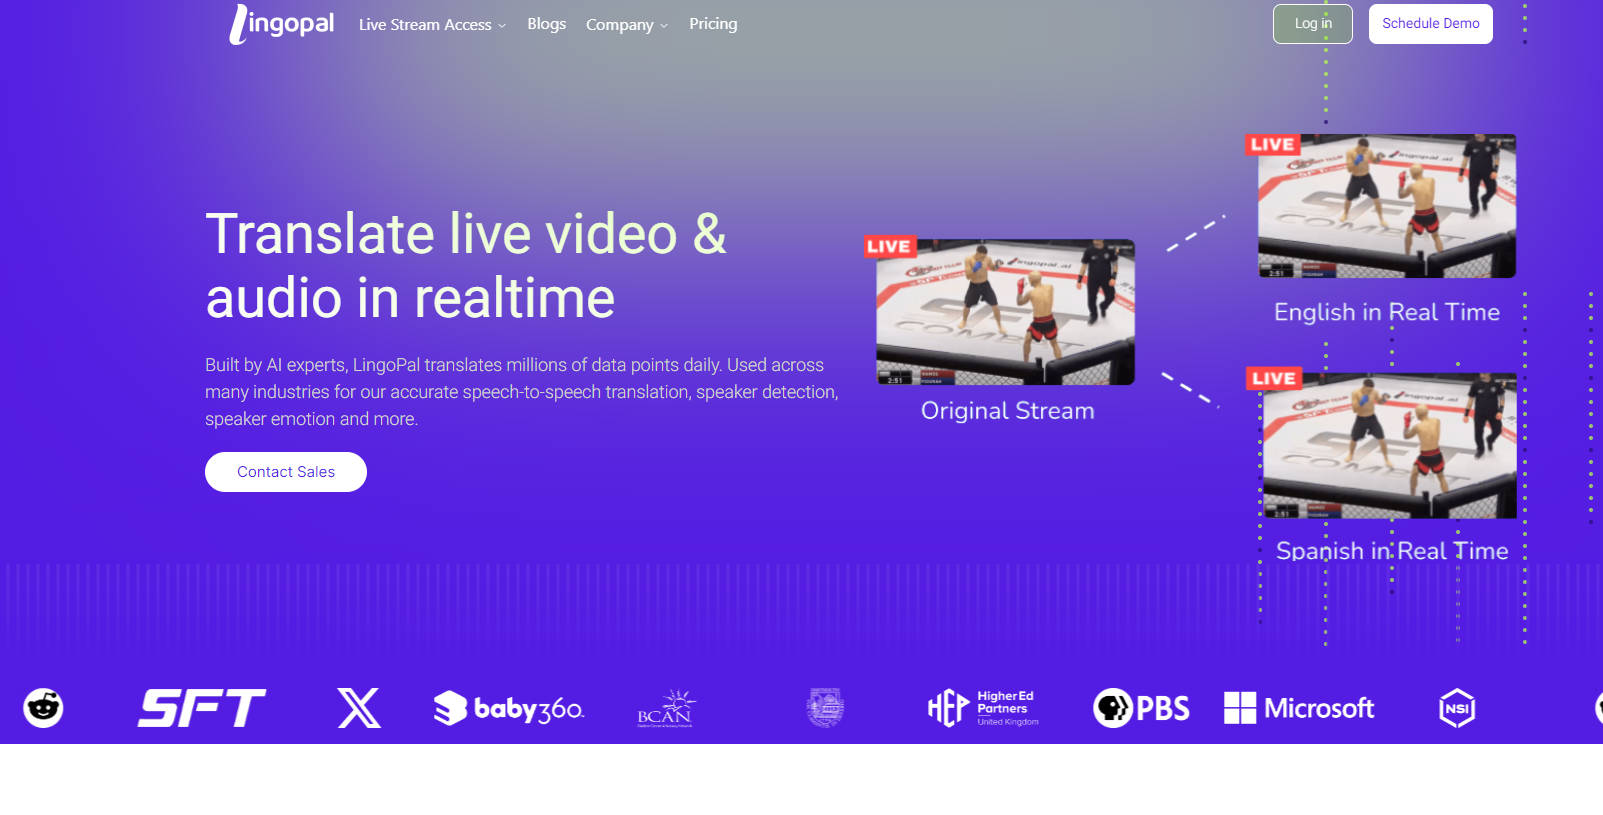Select the Spanish in Real Time video

1389,445
